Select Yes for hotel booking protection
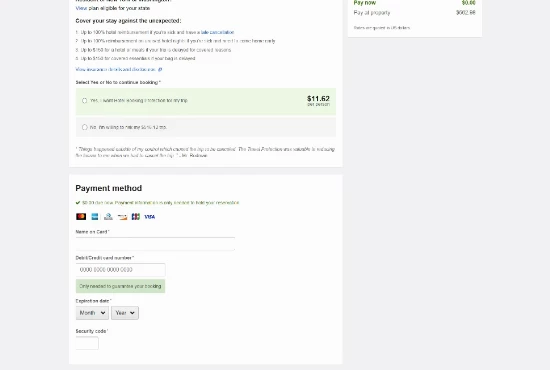This screenshot has height=370, width=550. click(85, 101)
